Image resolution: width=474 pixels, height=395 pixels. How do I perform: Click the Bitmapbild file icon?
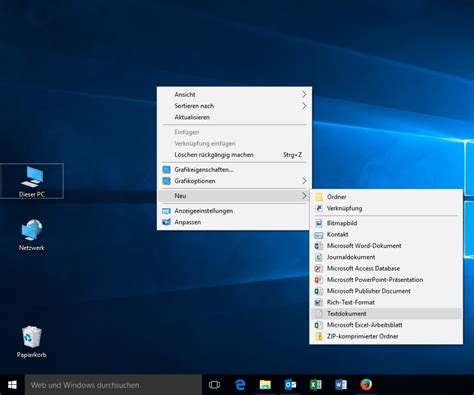pyautogui.click(x=319, y=223)
